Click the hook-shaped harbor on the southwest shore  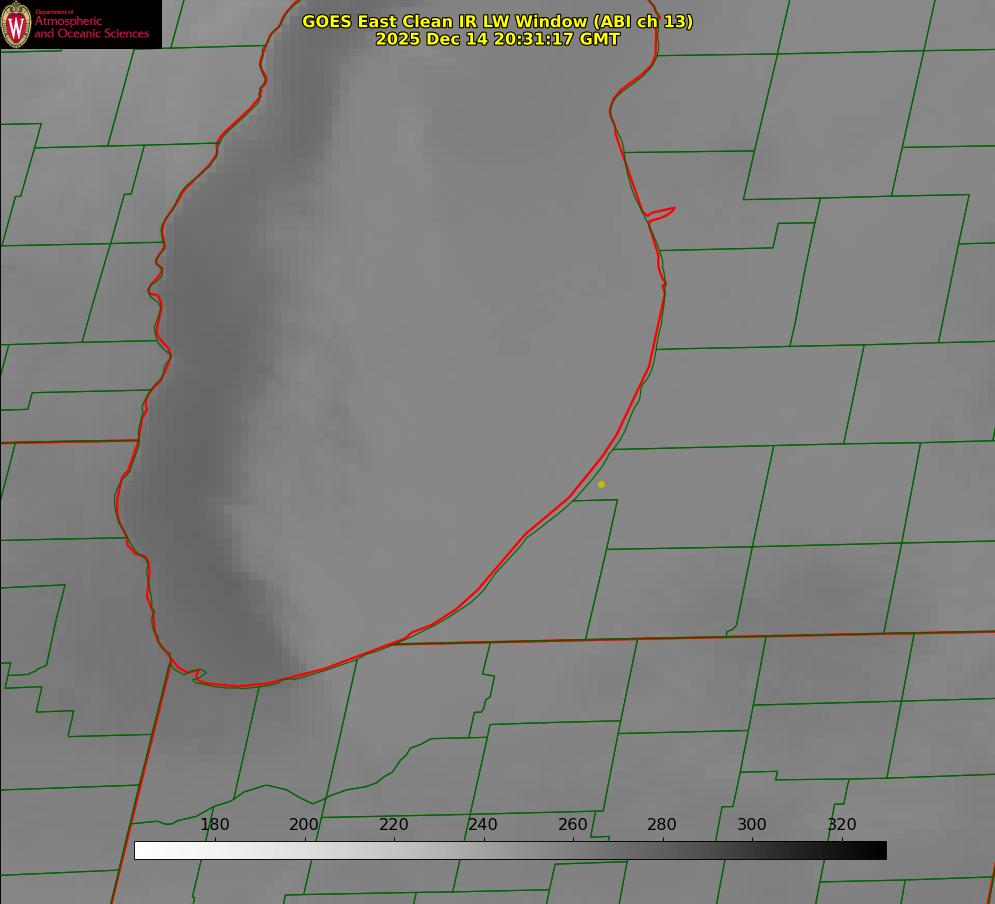(x=197, y=675)
